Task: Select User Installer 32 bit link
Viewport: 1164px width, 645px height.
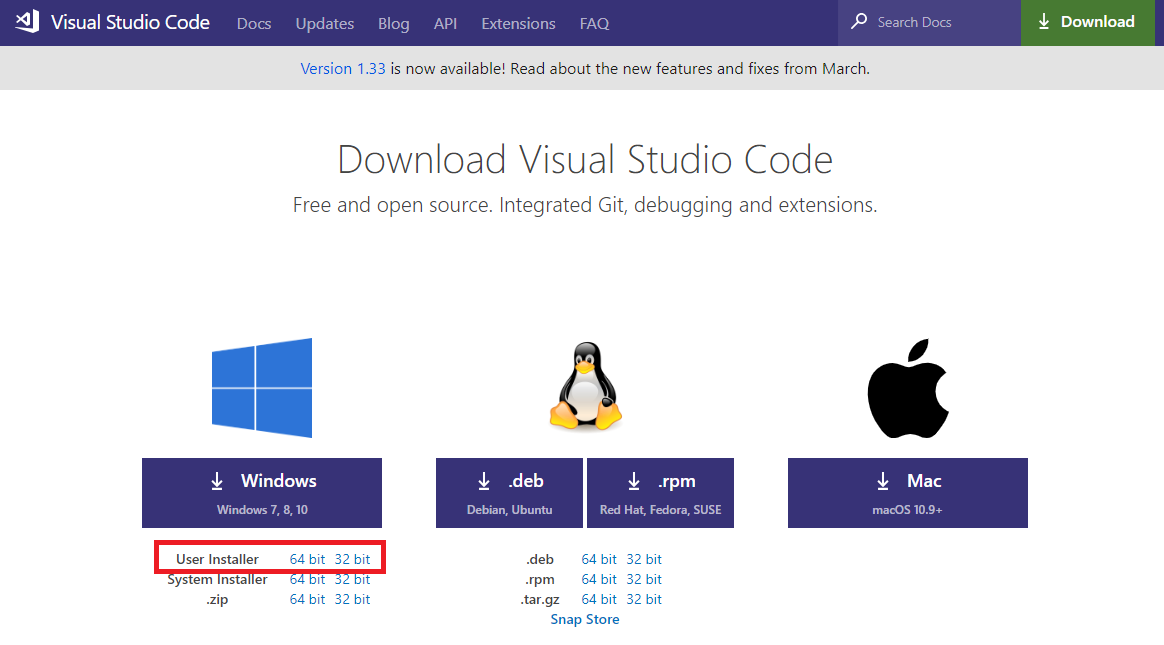Action: point(353,559)
